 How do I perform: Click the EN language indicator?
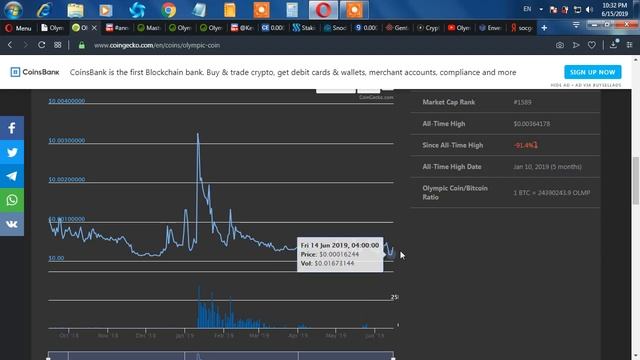[527, 9]
